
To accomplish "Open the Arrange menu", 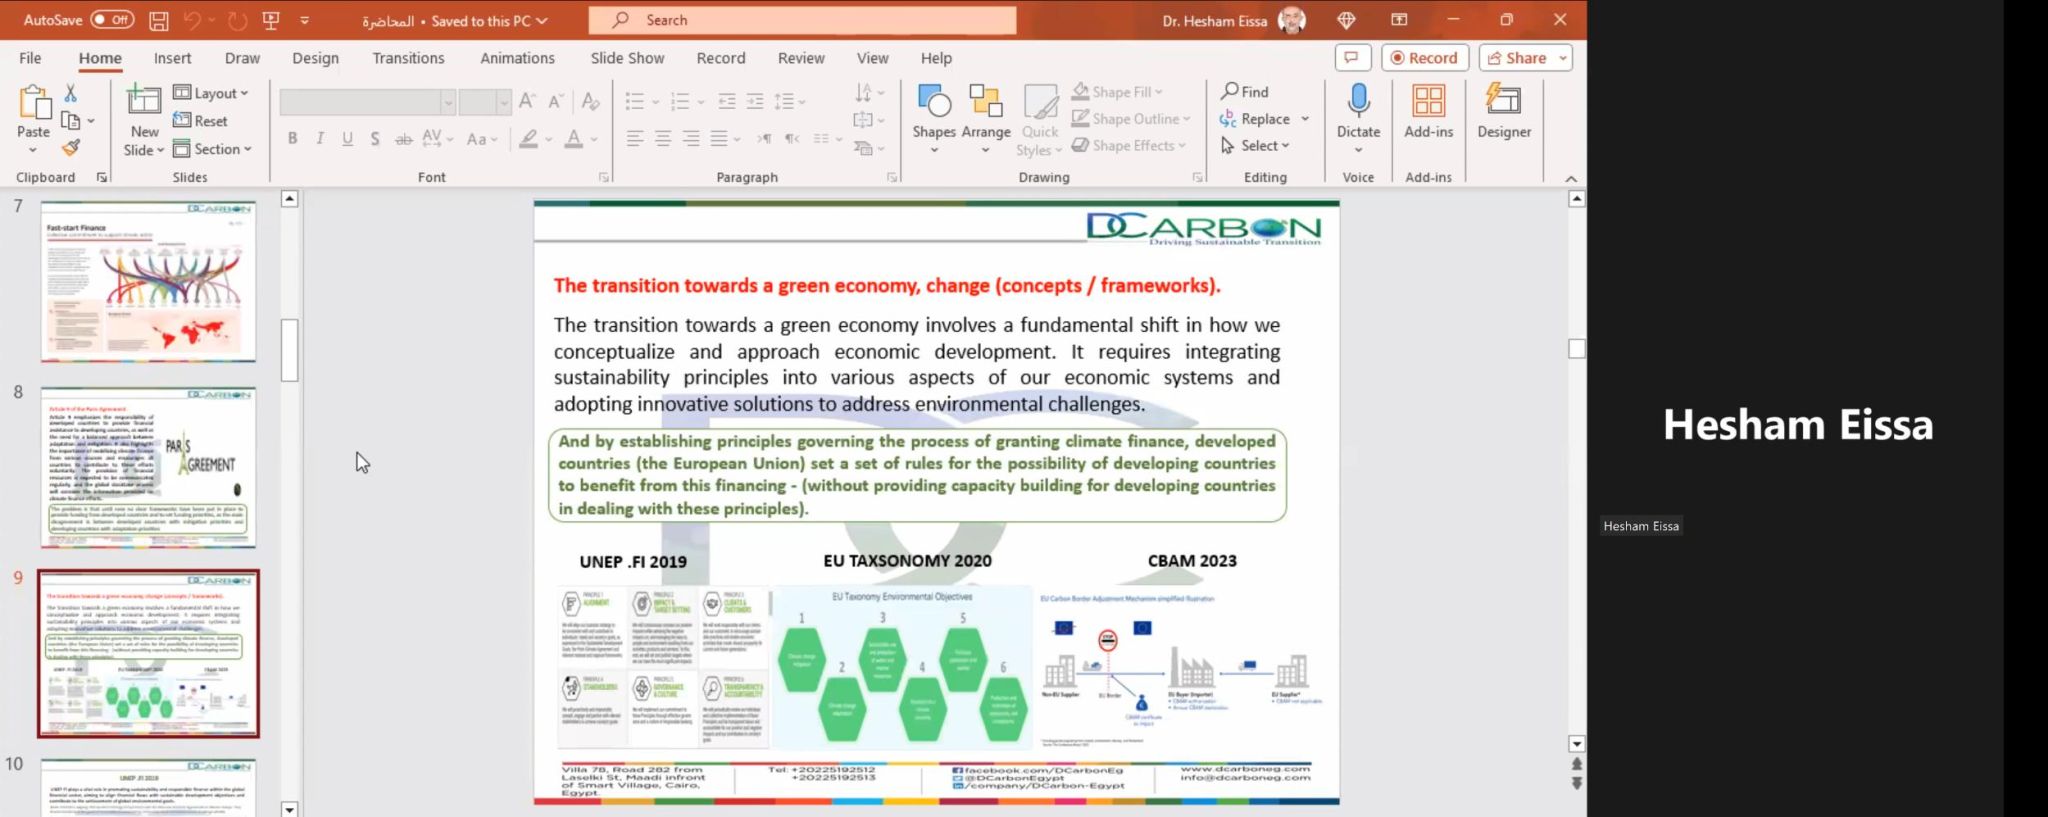I will point(986,119).
